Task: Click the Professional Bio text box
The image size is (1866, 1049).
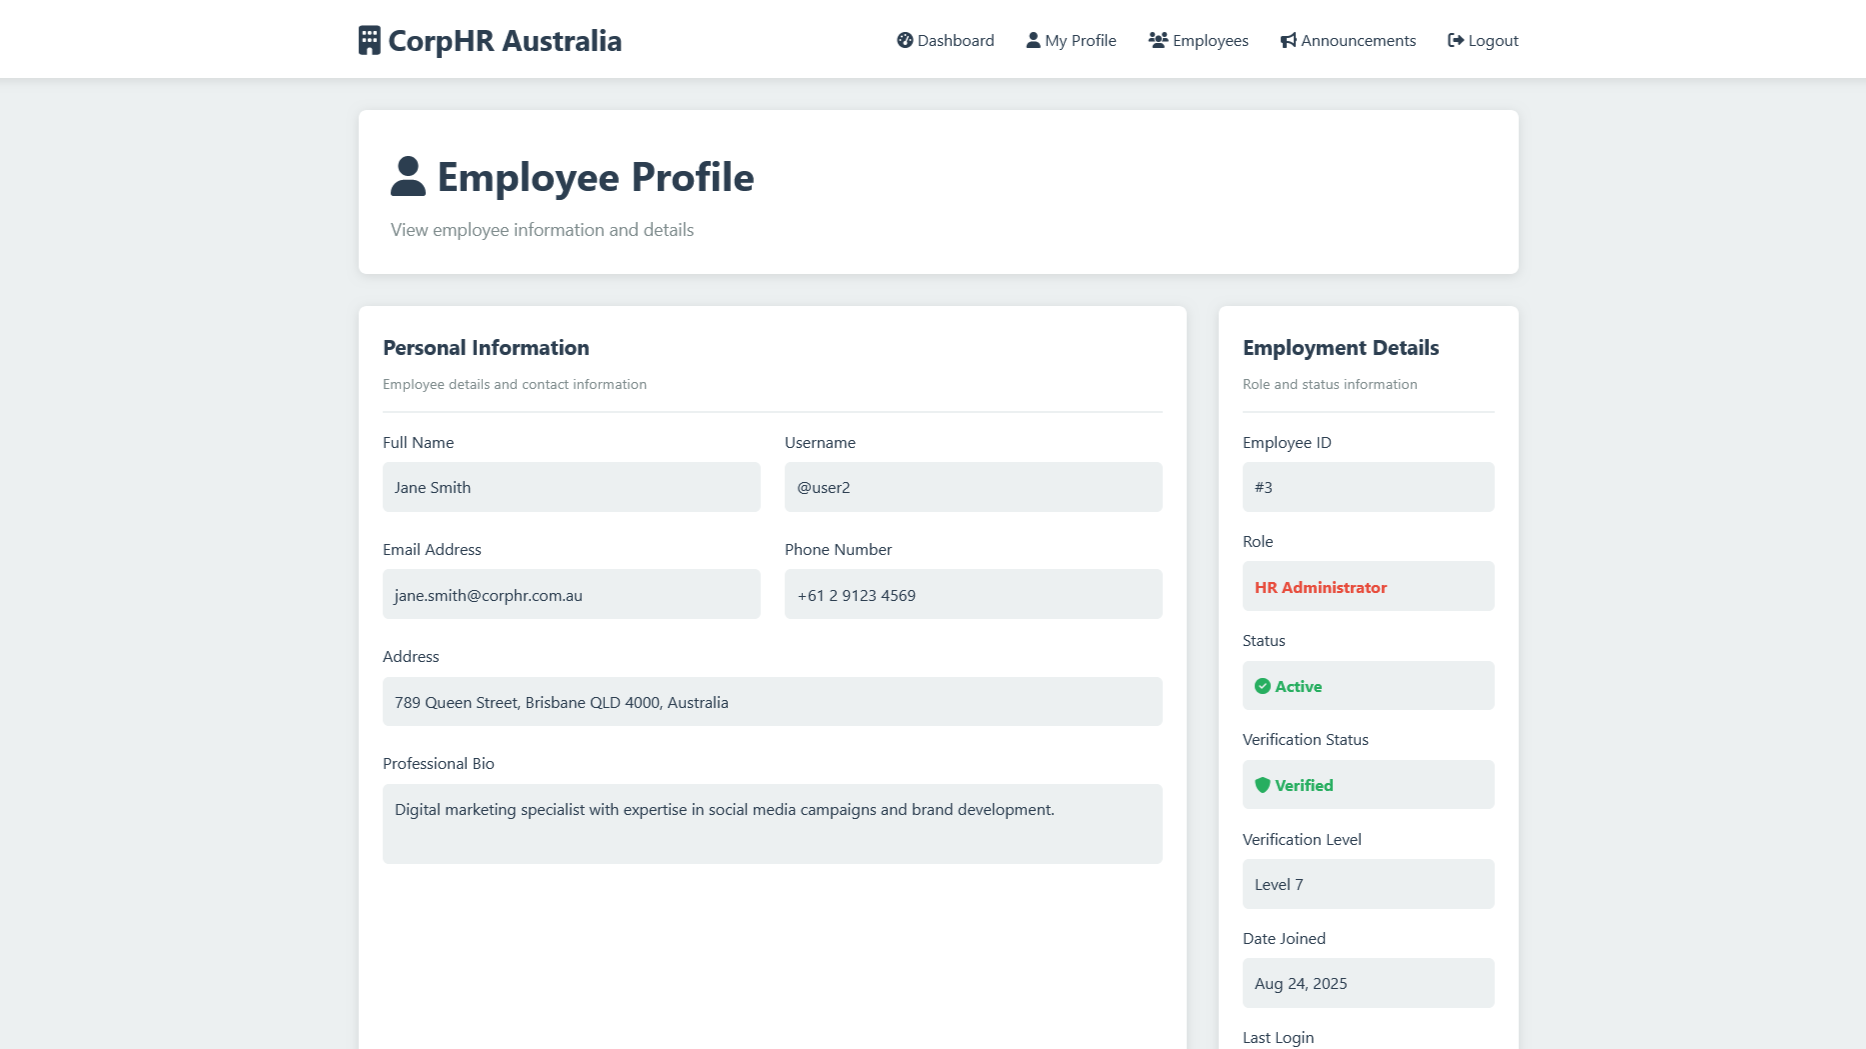Action: click(x=771, y=823)
